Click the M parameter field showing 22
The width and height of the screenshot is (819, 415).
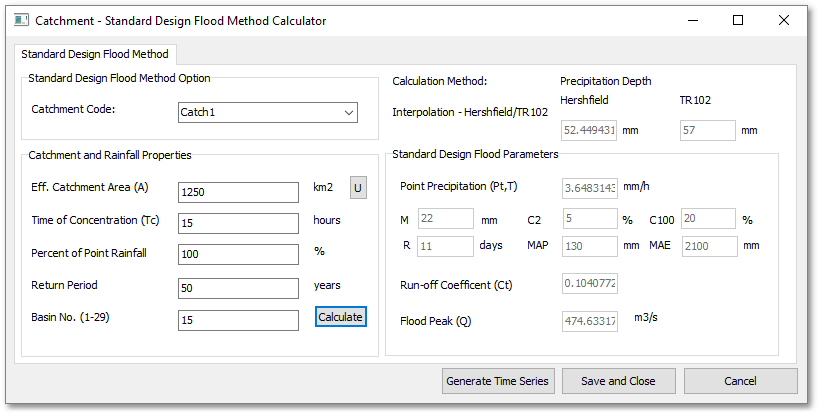click(x=446, y=219)
